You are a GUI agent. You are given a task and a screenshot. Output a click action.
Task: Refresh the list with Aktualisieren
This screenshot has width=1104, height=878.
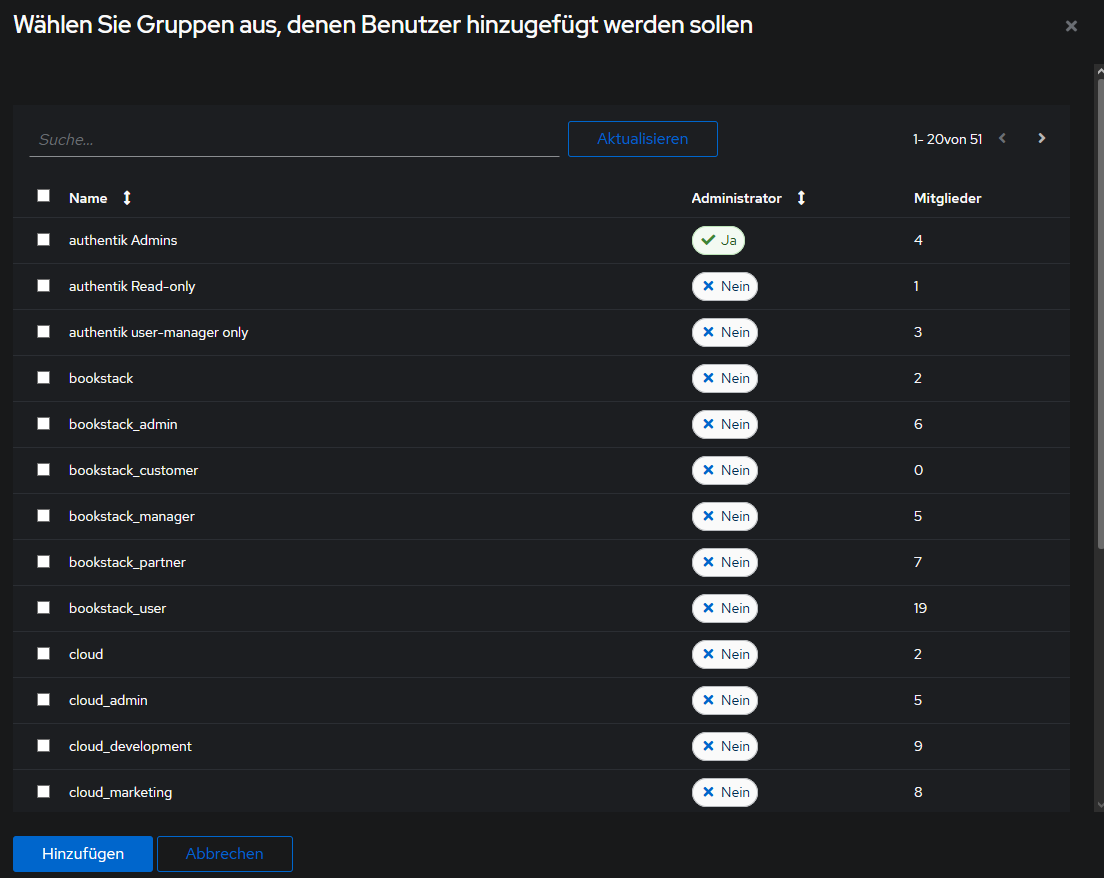tap(642, 139)
